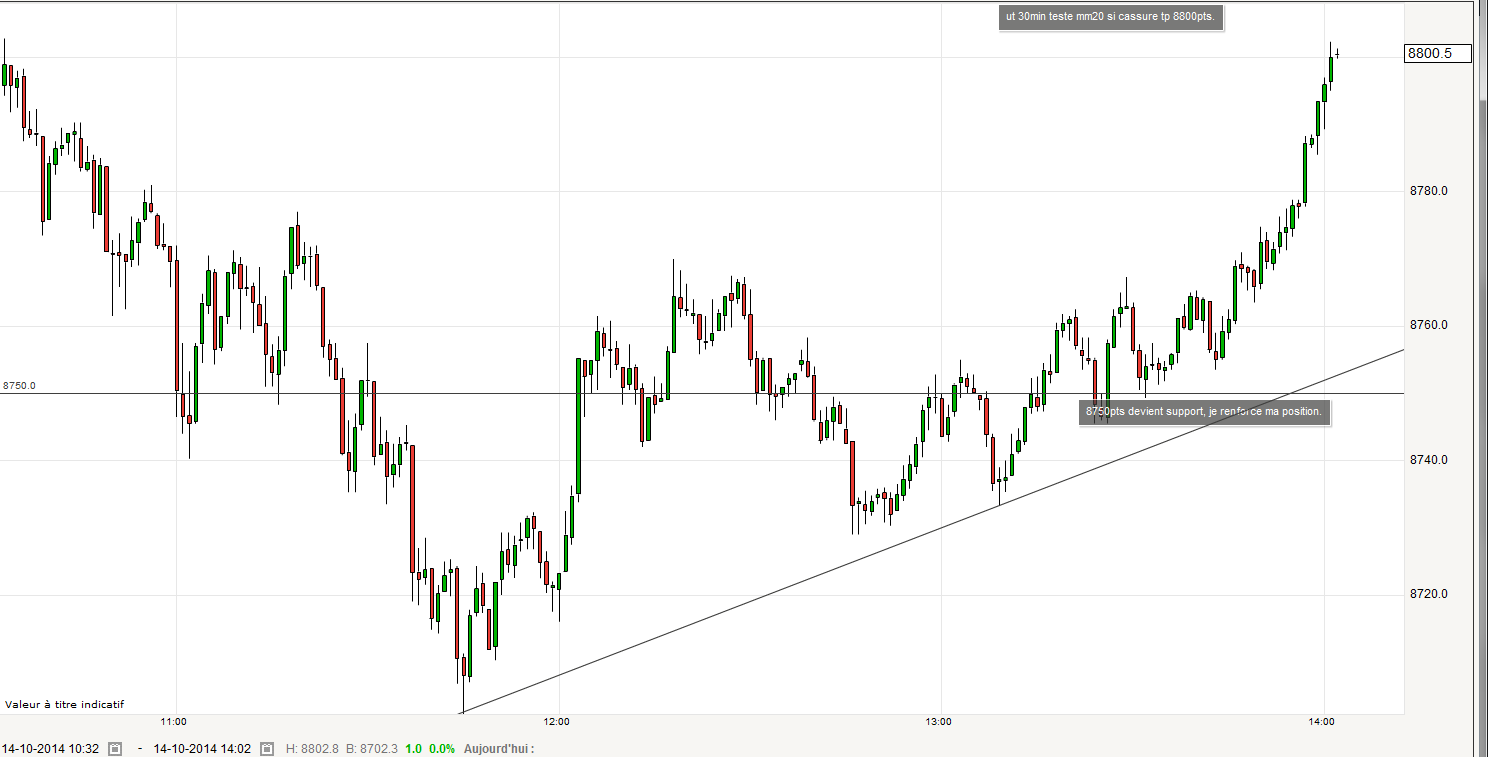Click the 13:00 time axis label
1488x757 pixels.
tap(940, 721)
